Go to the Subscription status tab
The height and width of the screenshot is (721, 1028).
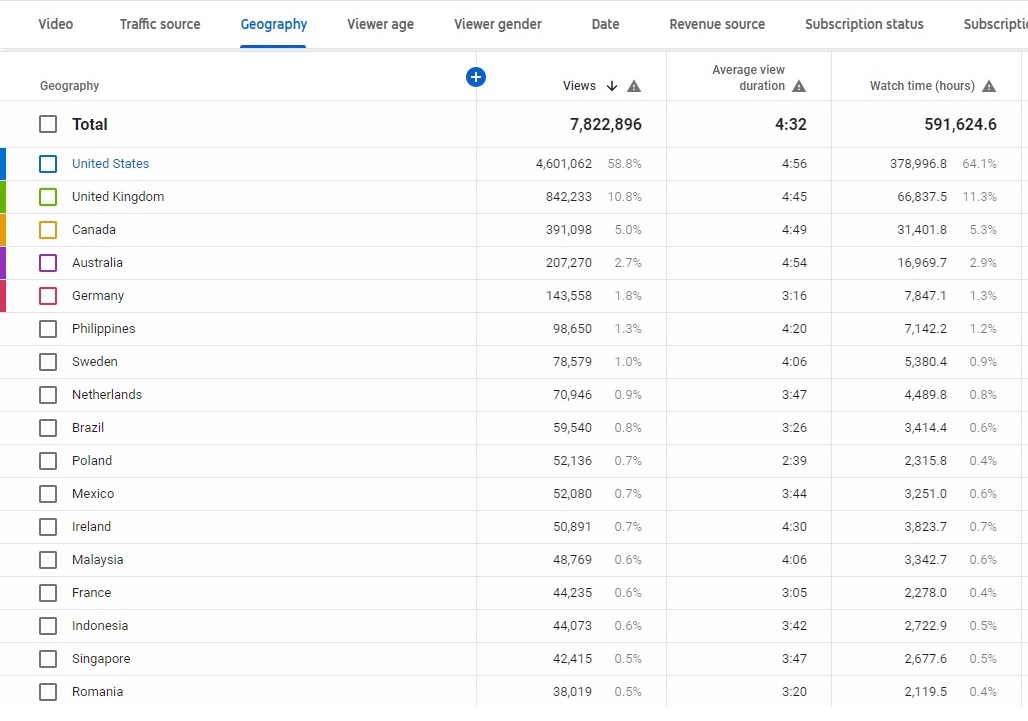pyautogui.click(x=864, y=24)
